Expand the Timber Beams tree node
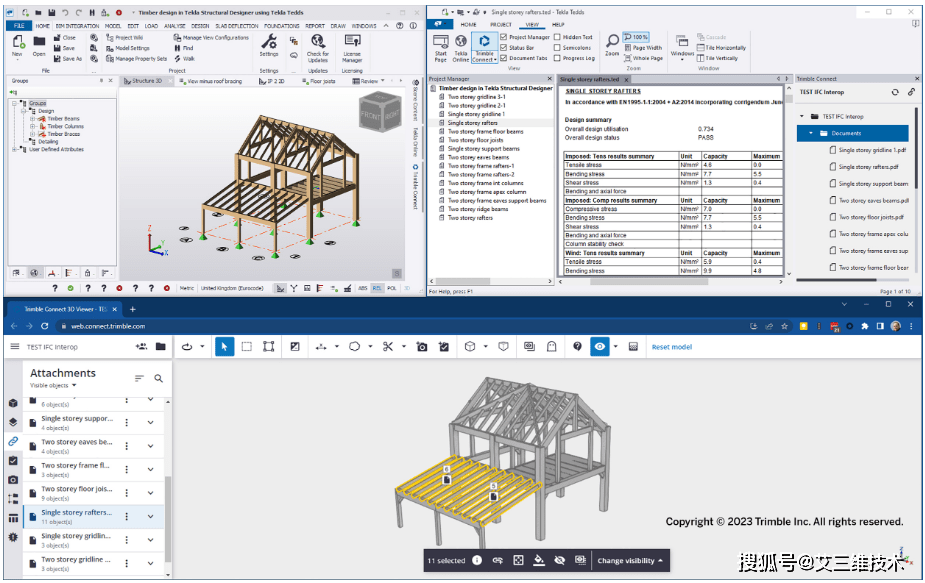925x583 pixels. coord(32,119)
